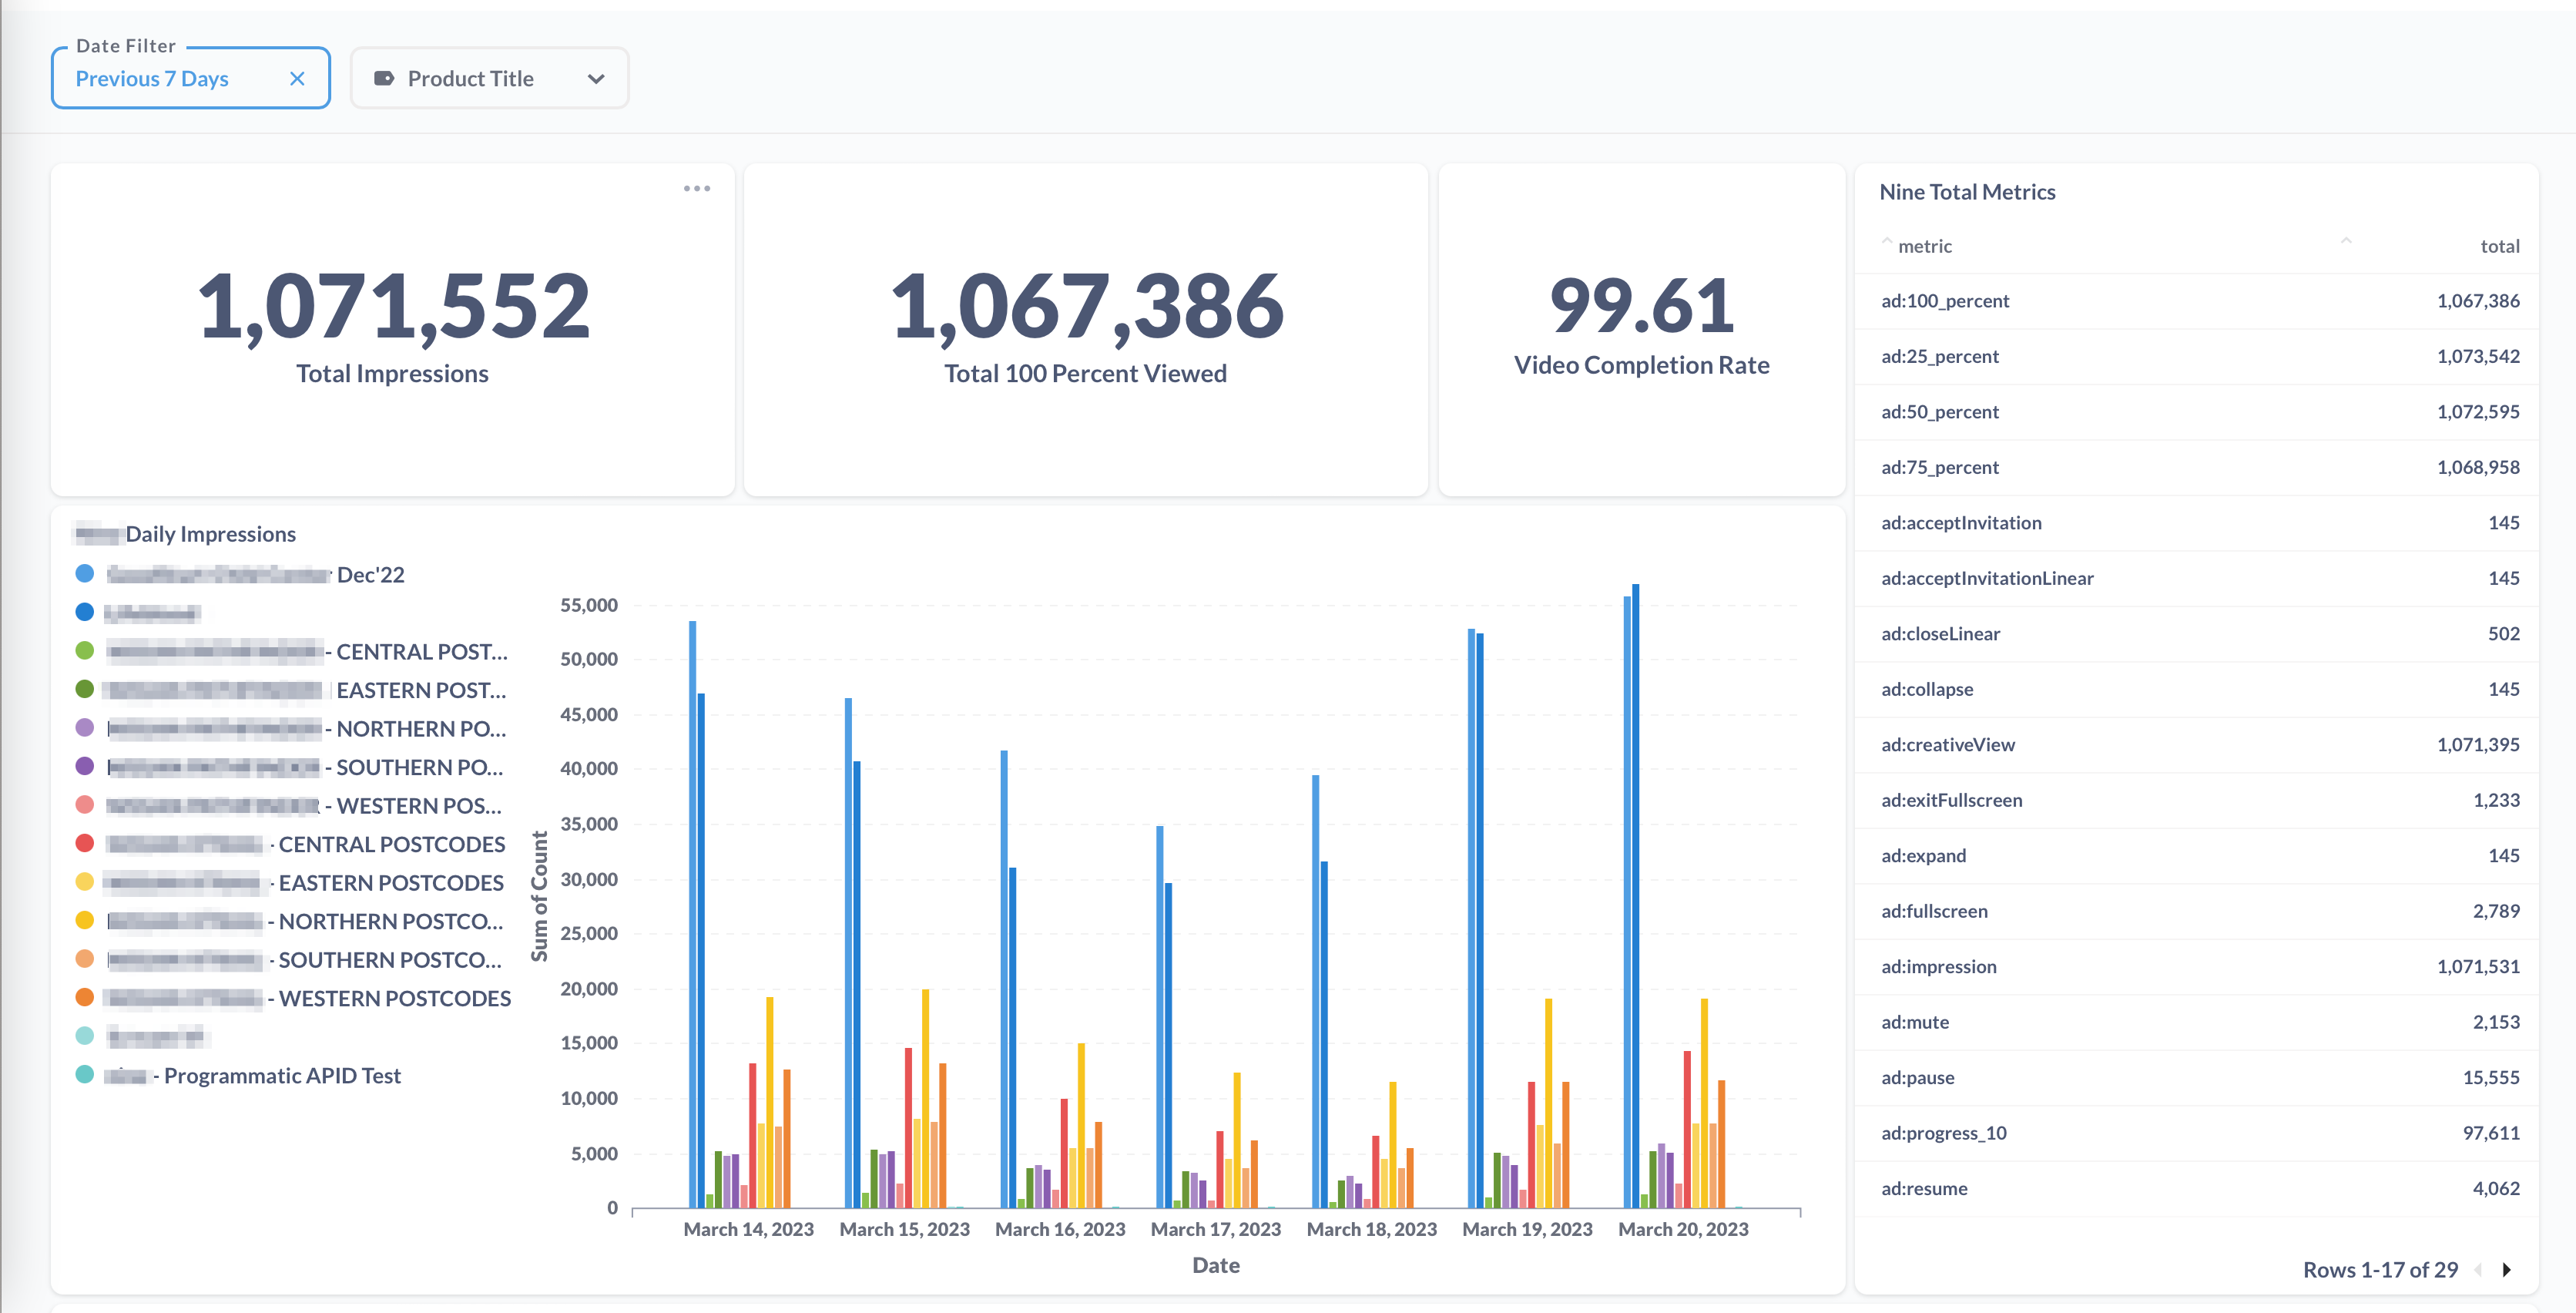This screenshot has width=2576, height=1313.
Task: Click the tag icon beside Product Title
Action: [383, 78]
